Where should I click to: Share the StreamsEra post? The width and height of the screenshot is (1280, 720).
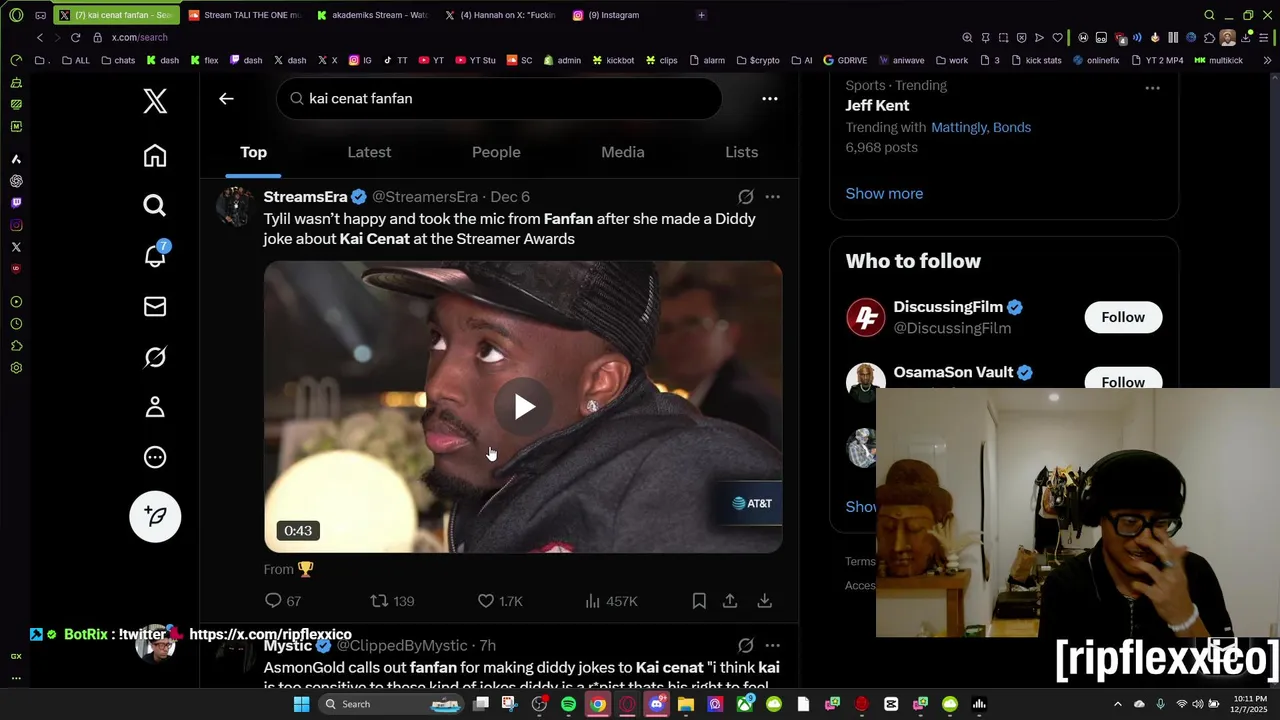[730, 601]
